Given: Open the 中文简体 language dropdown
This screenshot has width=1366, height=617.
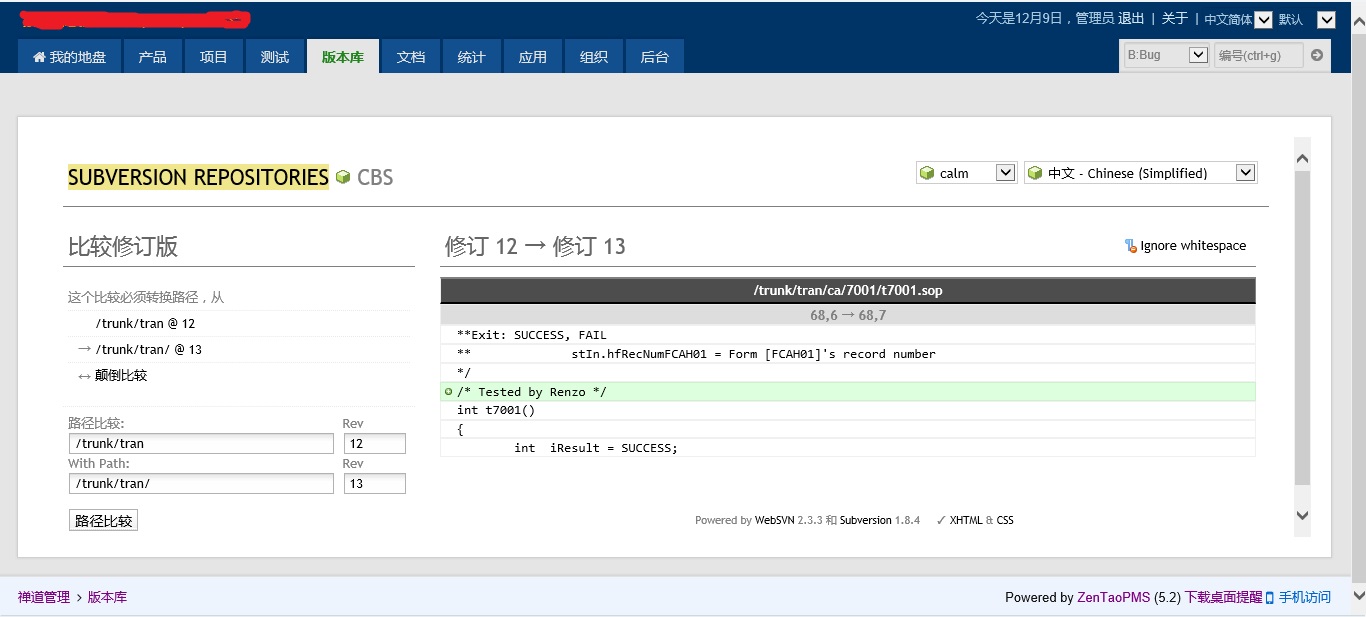Looking at the screenshot, I should (x=1238, y=19).
